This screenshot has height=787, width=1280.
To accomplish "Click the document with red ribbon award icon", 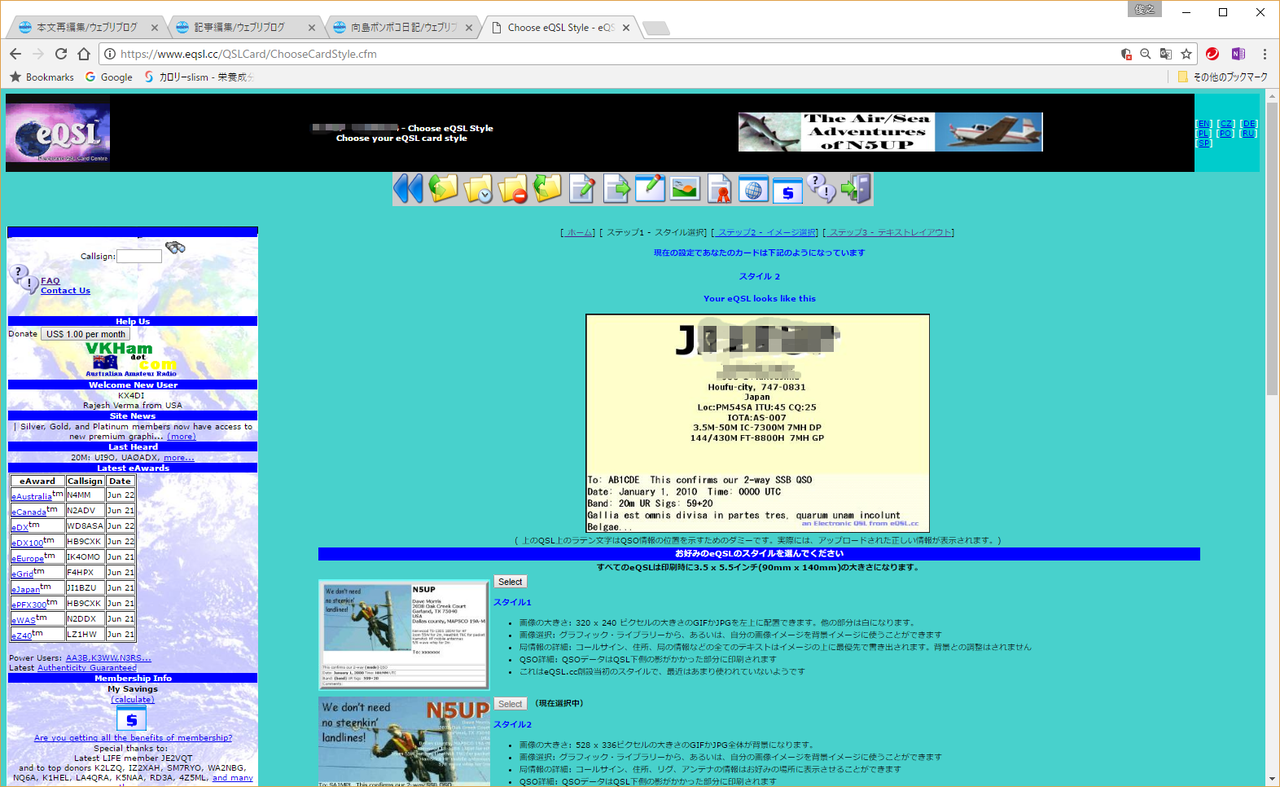I will (x=719, y=188).
